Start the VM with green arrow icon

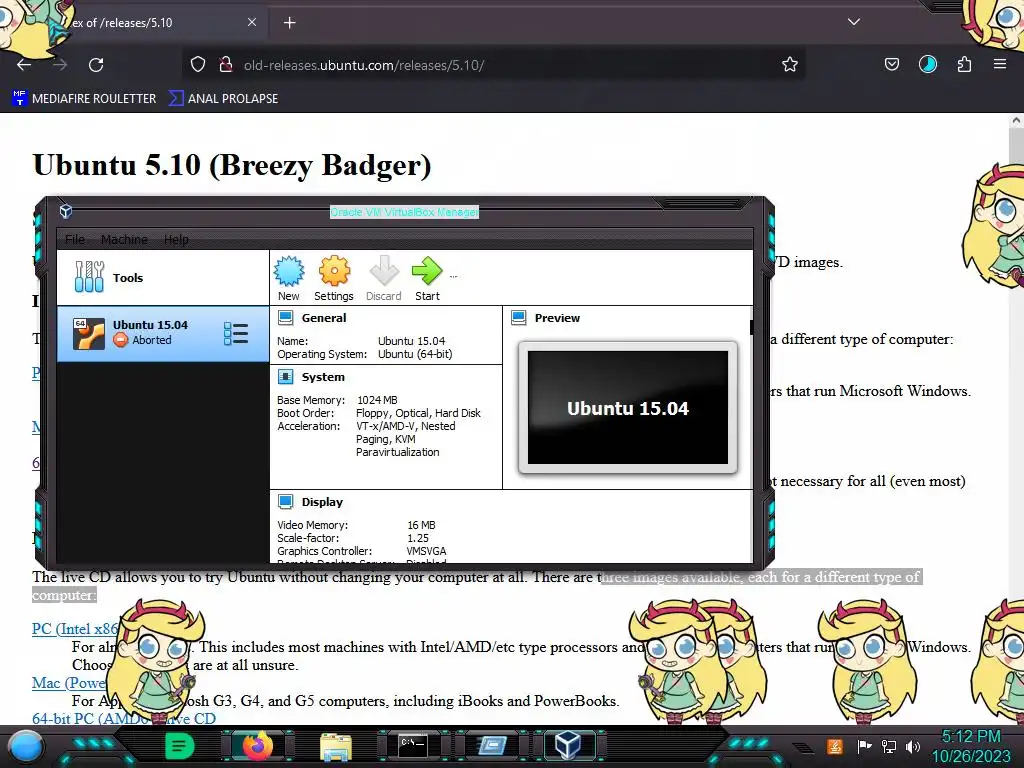(427, 271)
